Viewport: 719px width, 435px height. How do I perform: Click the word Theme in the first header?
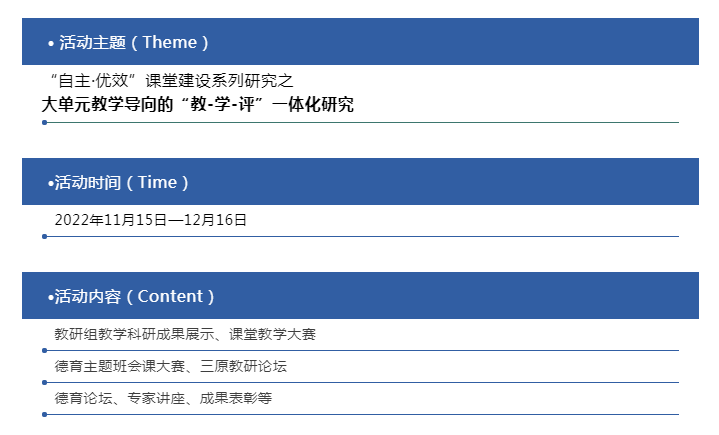[170, 42]
